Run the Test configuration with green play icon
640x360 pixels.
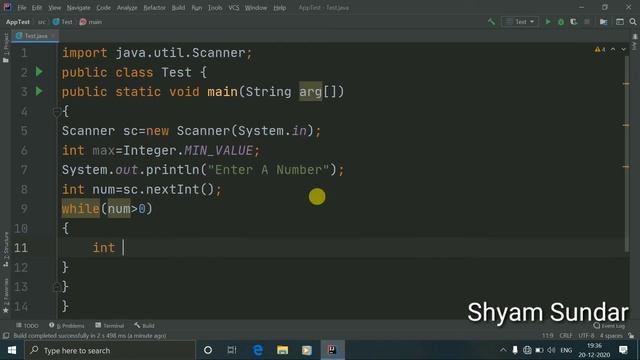point(548,22)
